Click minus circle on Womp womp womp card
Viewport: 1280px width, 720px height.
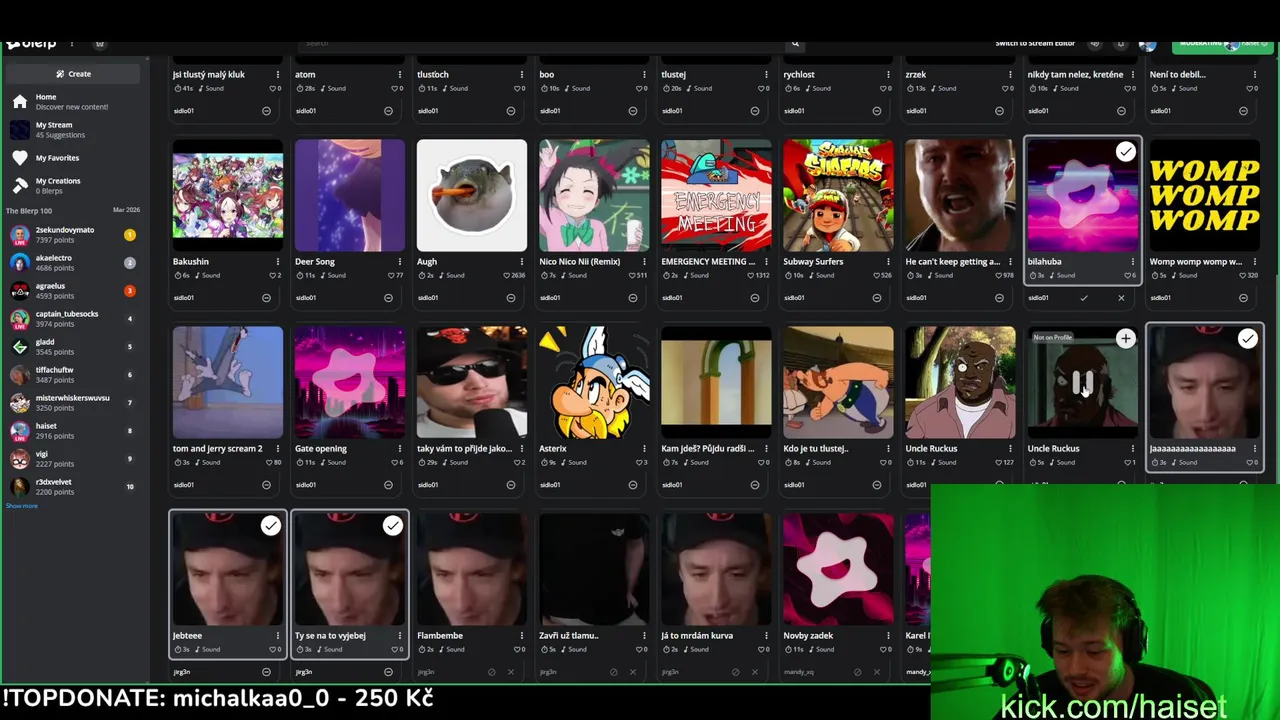pyautogui.click(x=1243, y=298)
